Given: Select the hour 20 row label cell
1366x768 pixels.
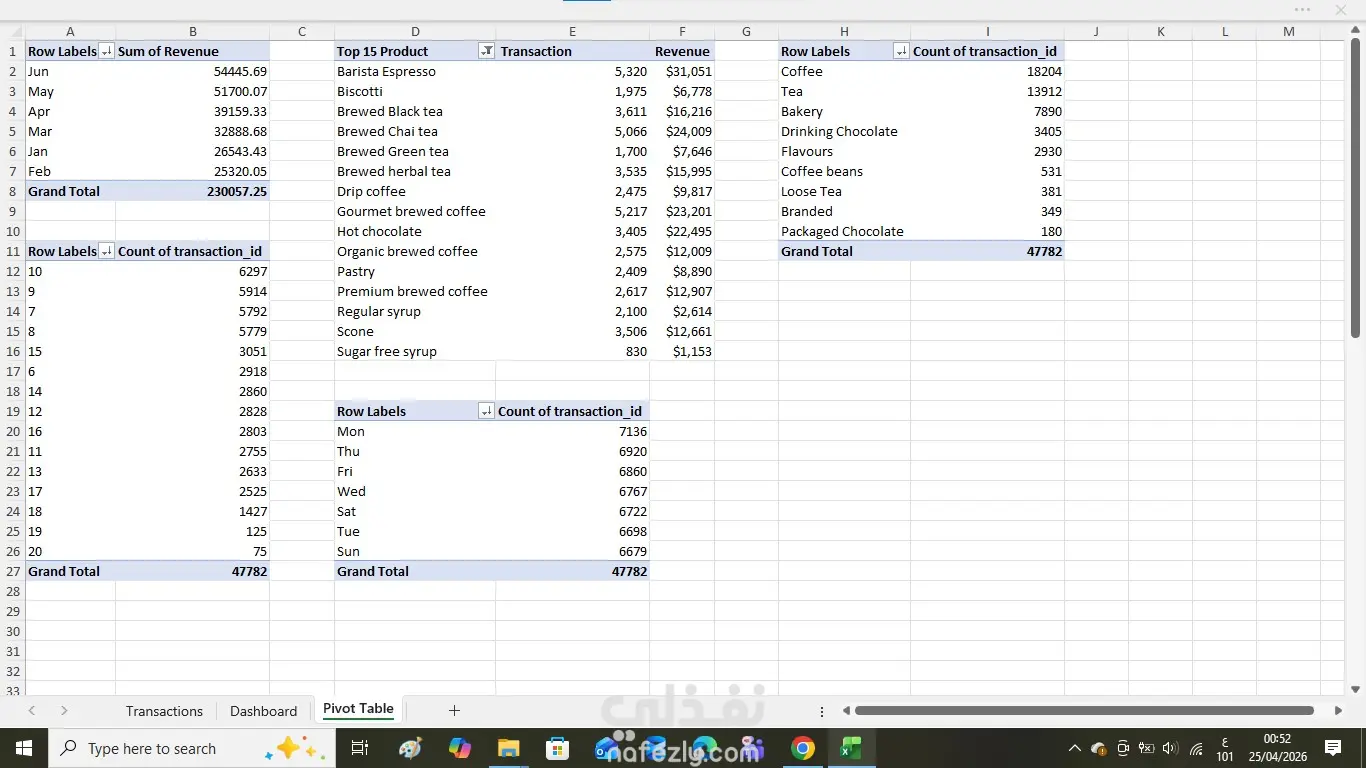Looking at the screenshot, I should (x=70, y=551).
